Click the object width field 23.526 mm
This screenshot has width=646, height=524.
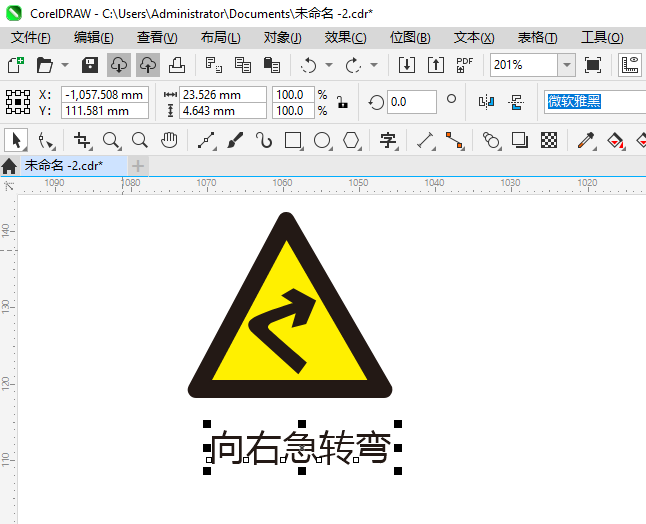point(223,95)
